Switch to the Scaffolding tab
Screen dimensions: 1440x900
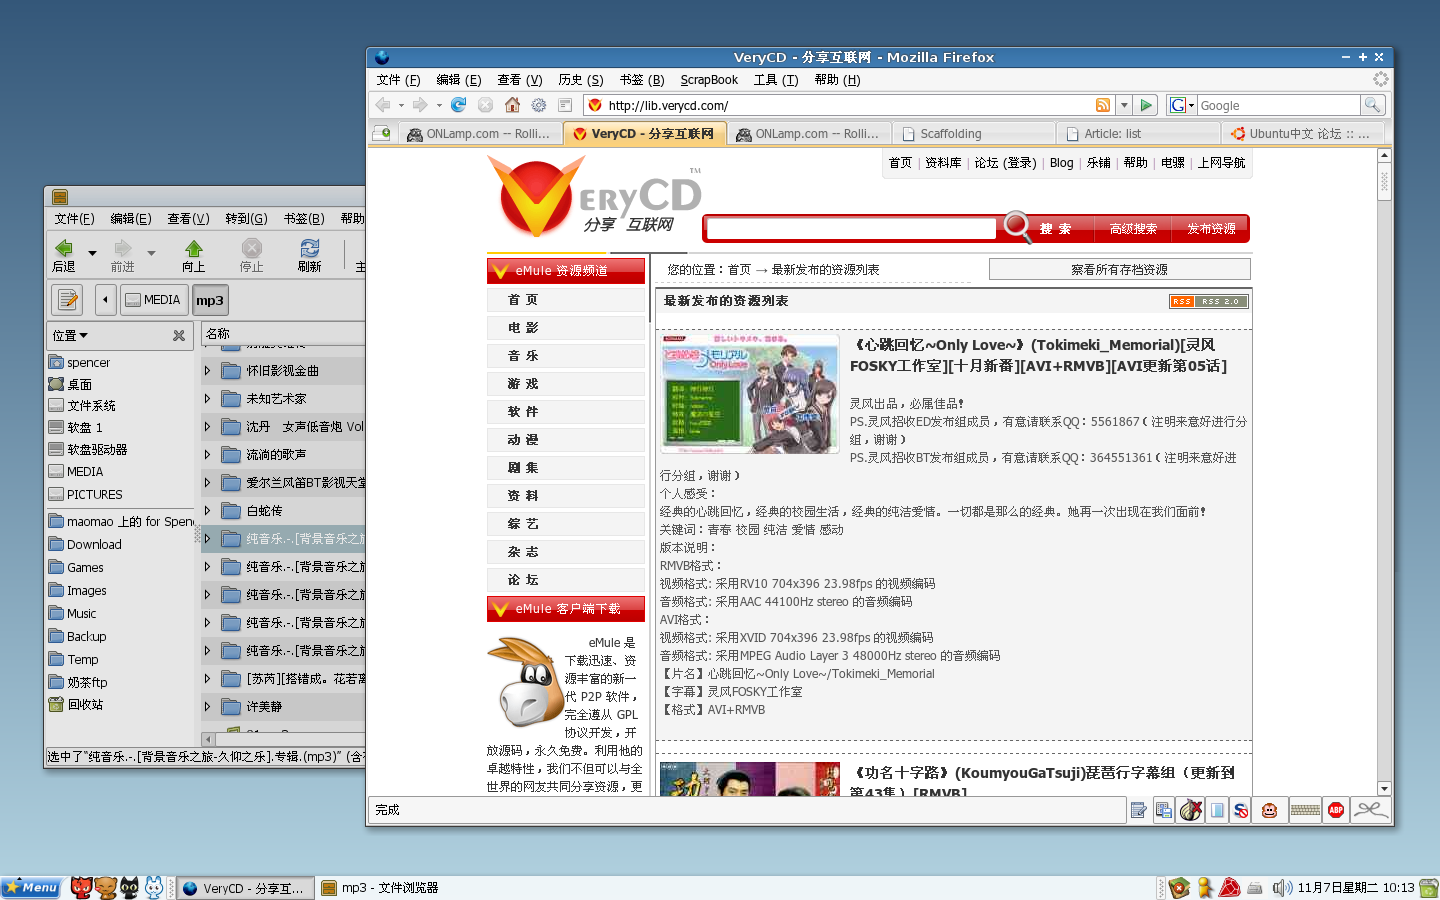coord(973,133)
